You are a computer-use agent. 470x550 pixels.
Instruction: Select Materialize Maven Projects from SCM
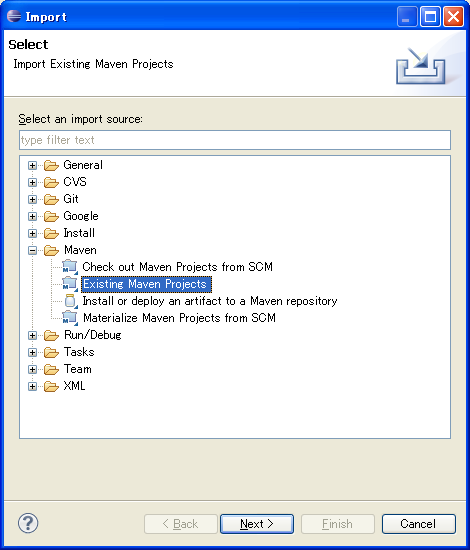coord(179,318)
